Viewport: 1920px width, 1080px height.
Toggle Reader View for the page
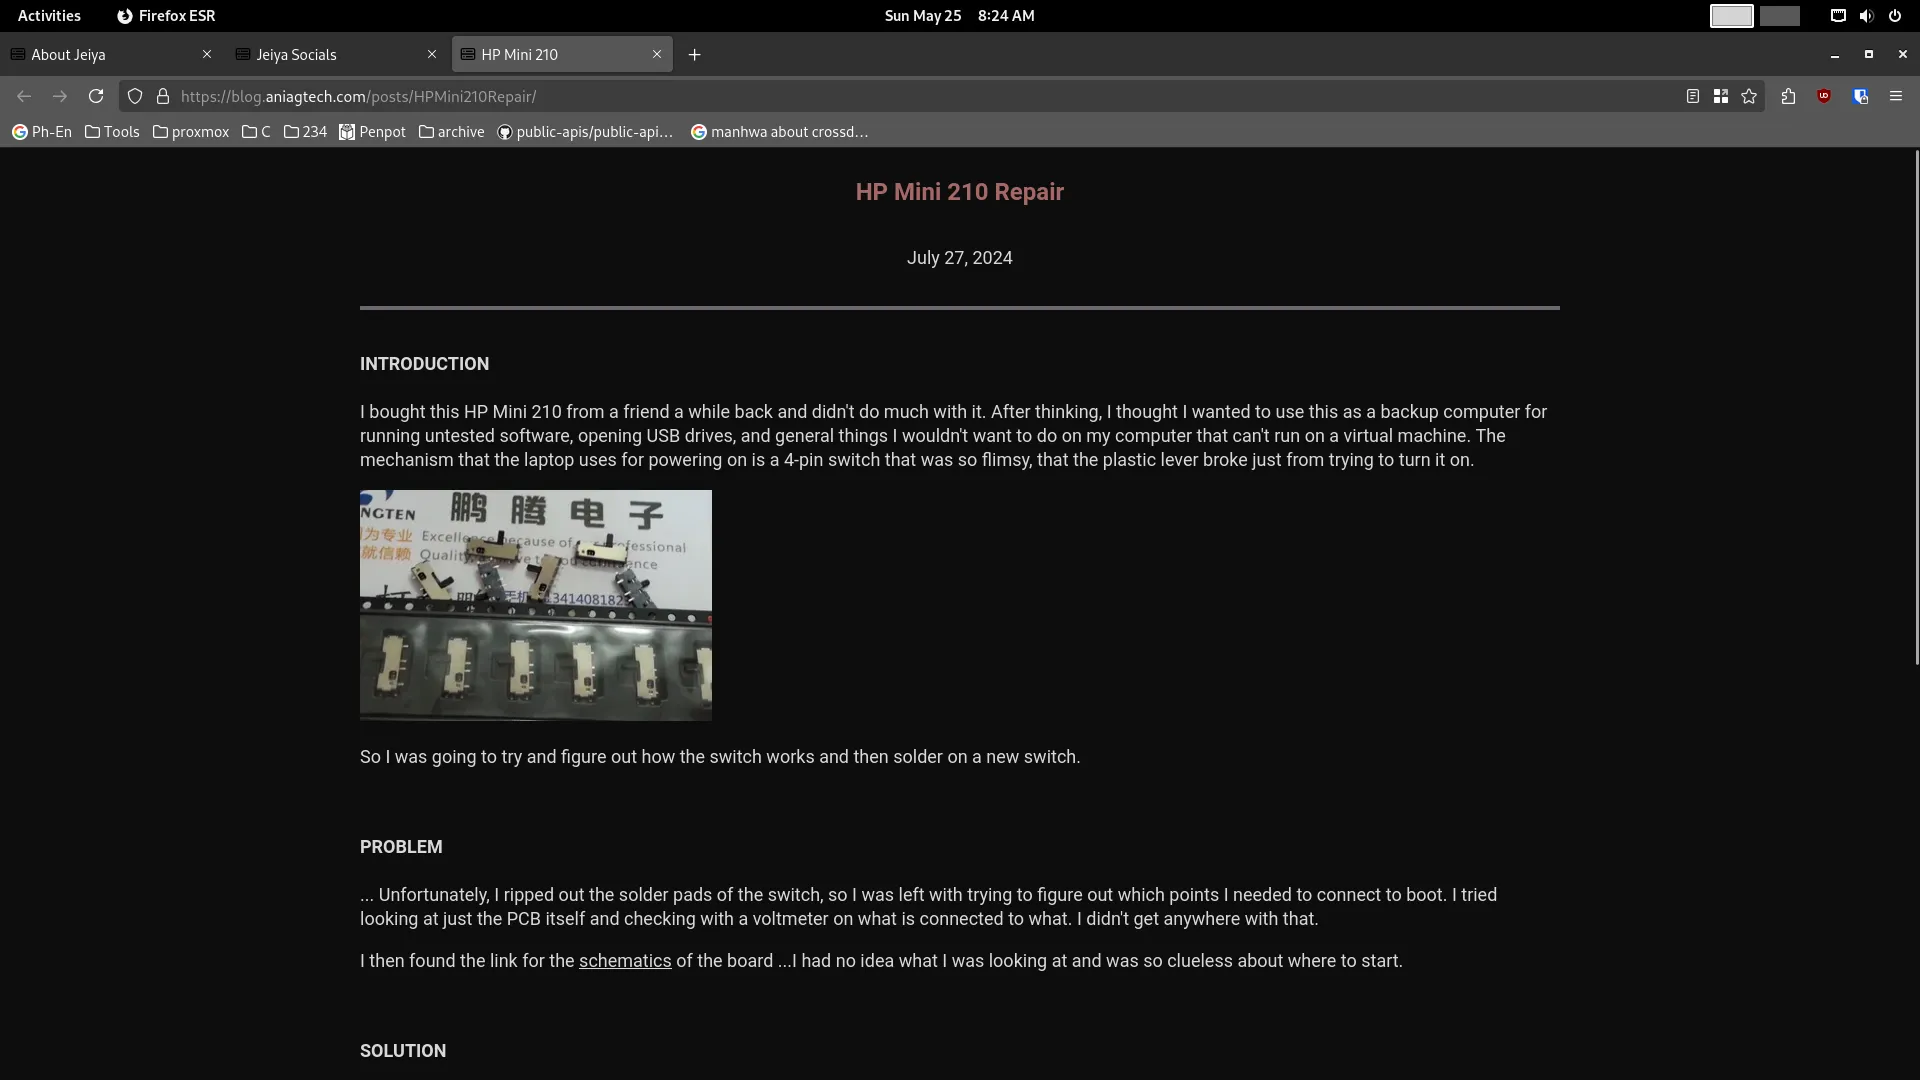pos(1693,96)
